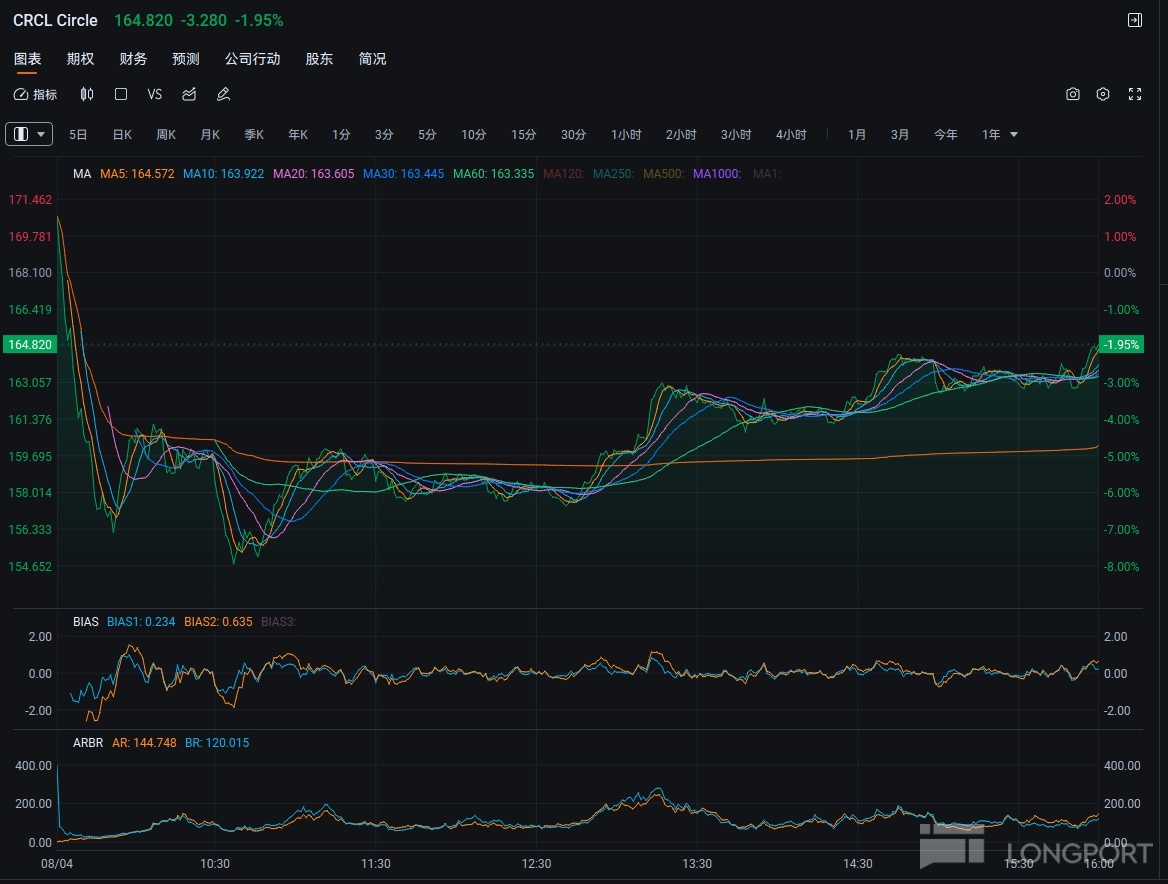Open chart settings hexagon gear icon
The image size is (1168, 884).
click(1103, 94)
